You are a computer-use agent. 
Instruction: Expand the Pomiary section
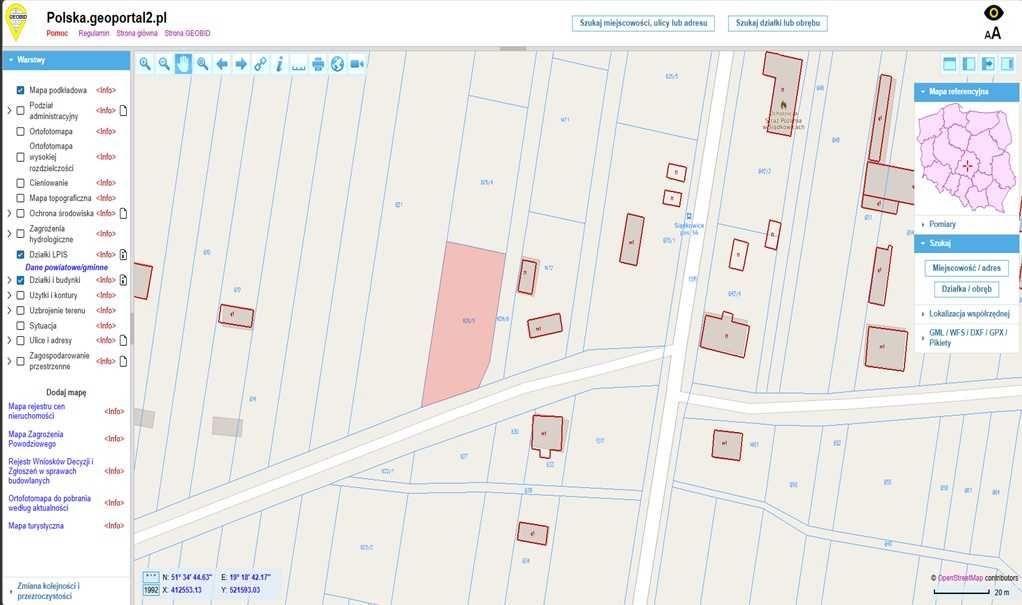[x=942, y=224]
